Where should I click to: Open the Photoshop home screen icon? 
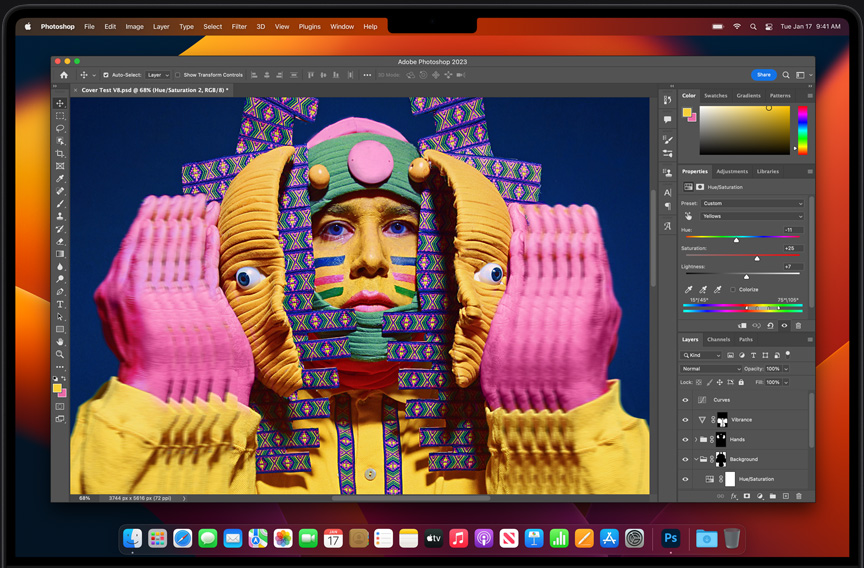(x=64, y=75)
